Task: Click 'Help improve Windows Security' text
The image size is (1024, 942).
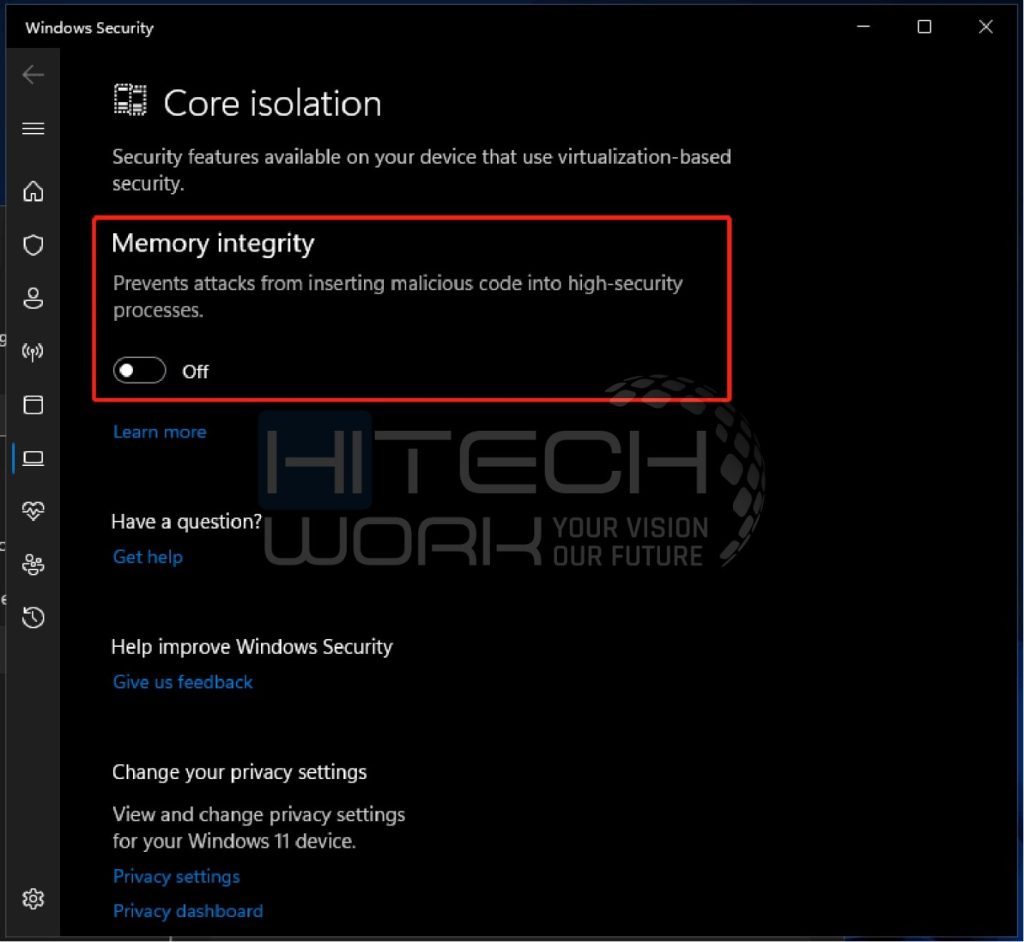Action: tap(252, 647)
